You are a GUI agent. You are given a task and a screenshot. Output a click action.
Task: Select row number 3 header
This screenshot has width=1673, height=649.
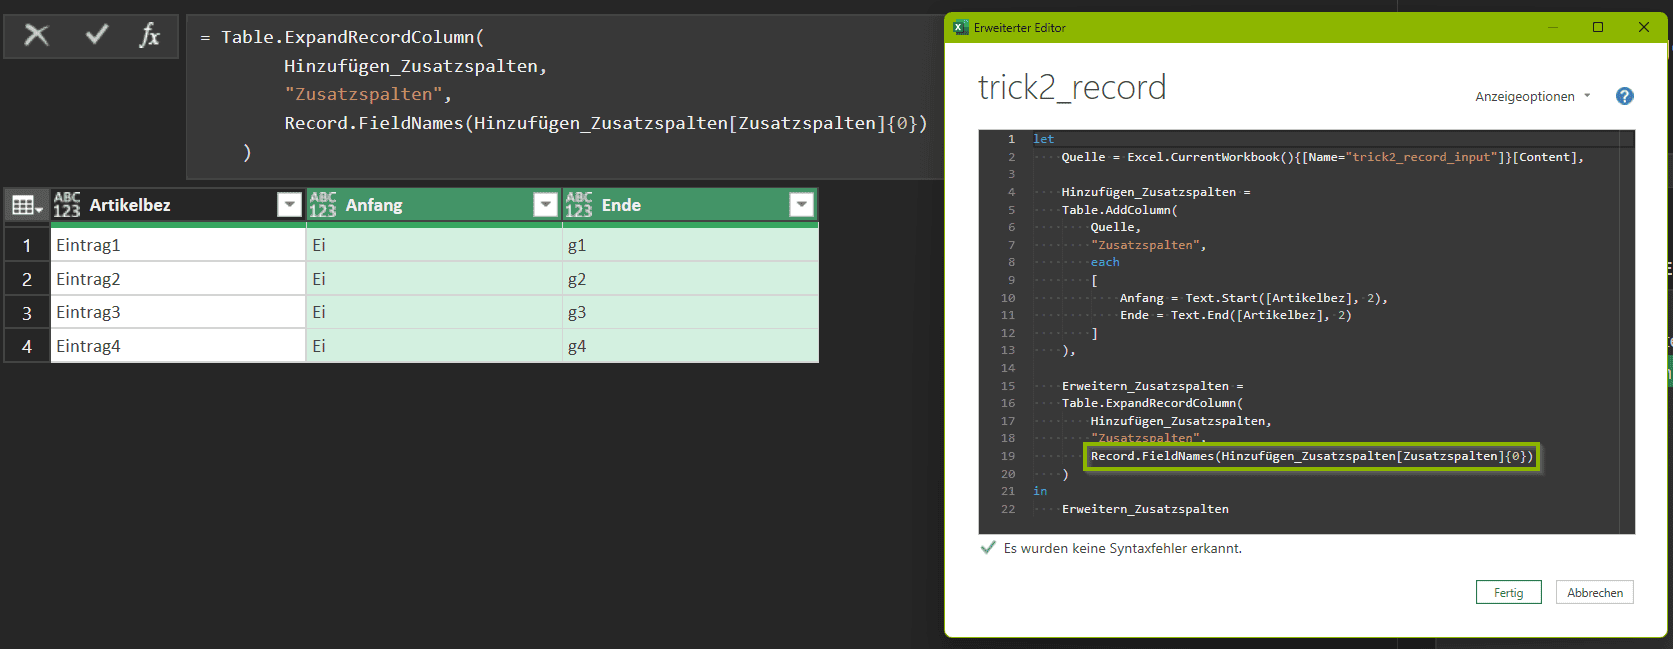pyautogui.click(x=27, y=313)
